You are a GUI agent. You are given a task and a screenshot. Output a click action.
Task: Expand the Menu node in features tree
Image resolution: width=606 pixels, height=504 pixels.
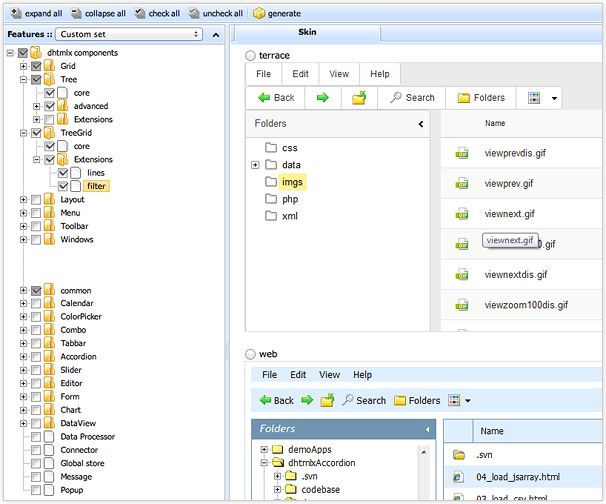(23, 213)
